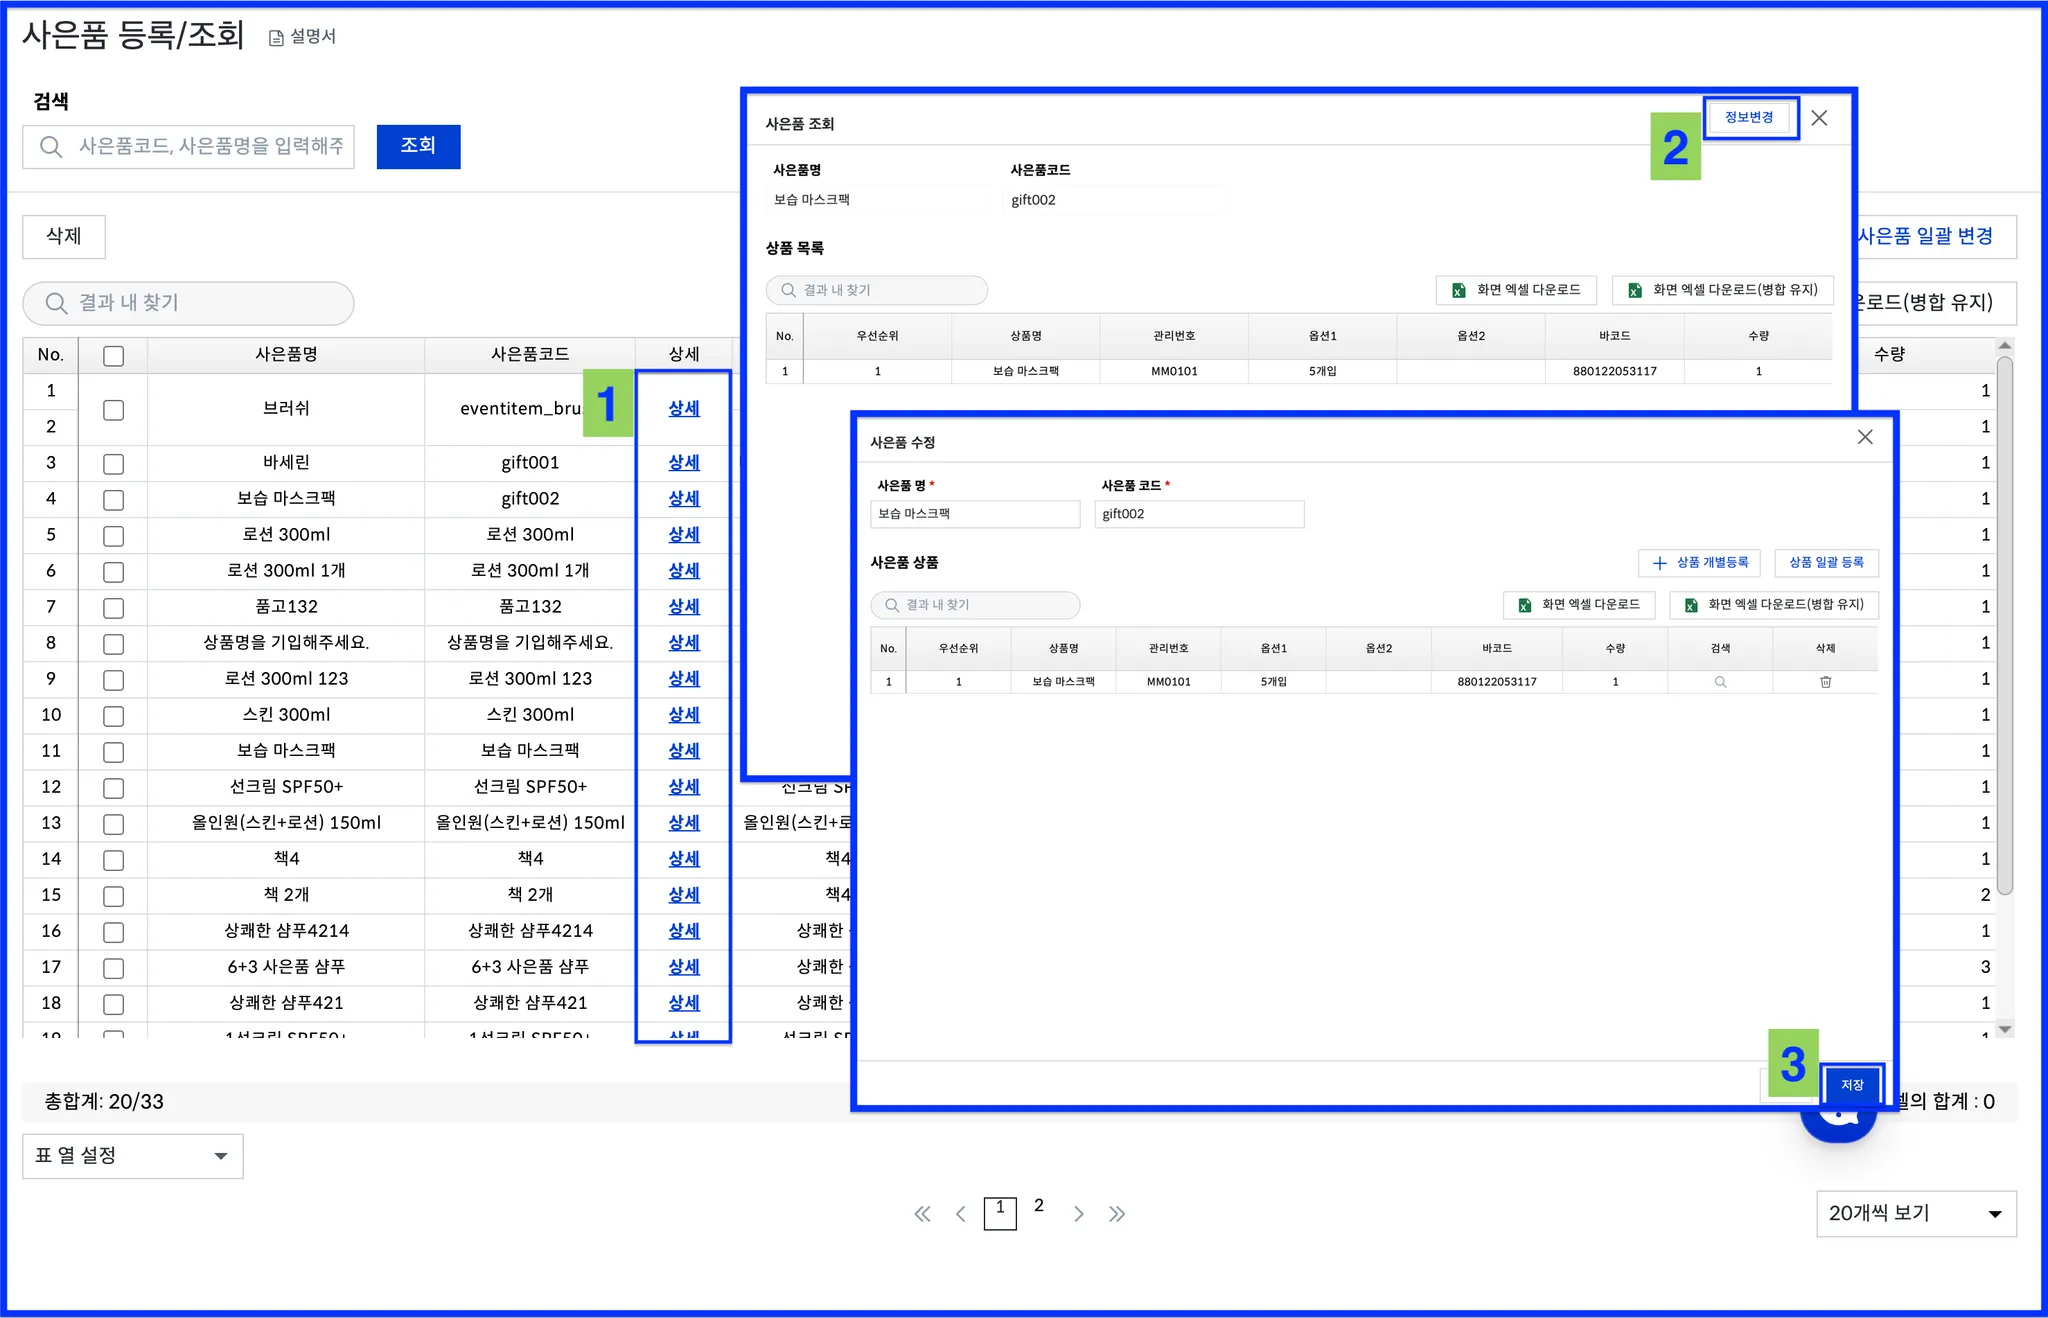Open the 상세 link for gift002
2048x1318 pixels.
pos(684,499)
